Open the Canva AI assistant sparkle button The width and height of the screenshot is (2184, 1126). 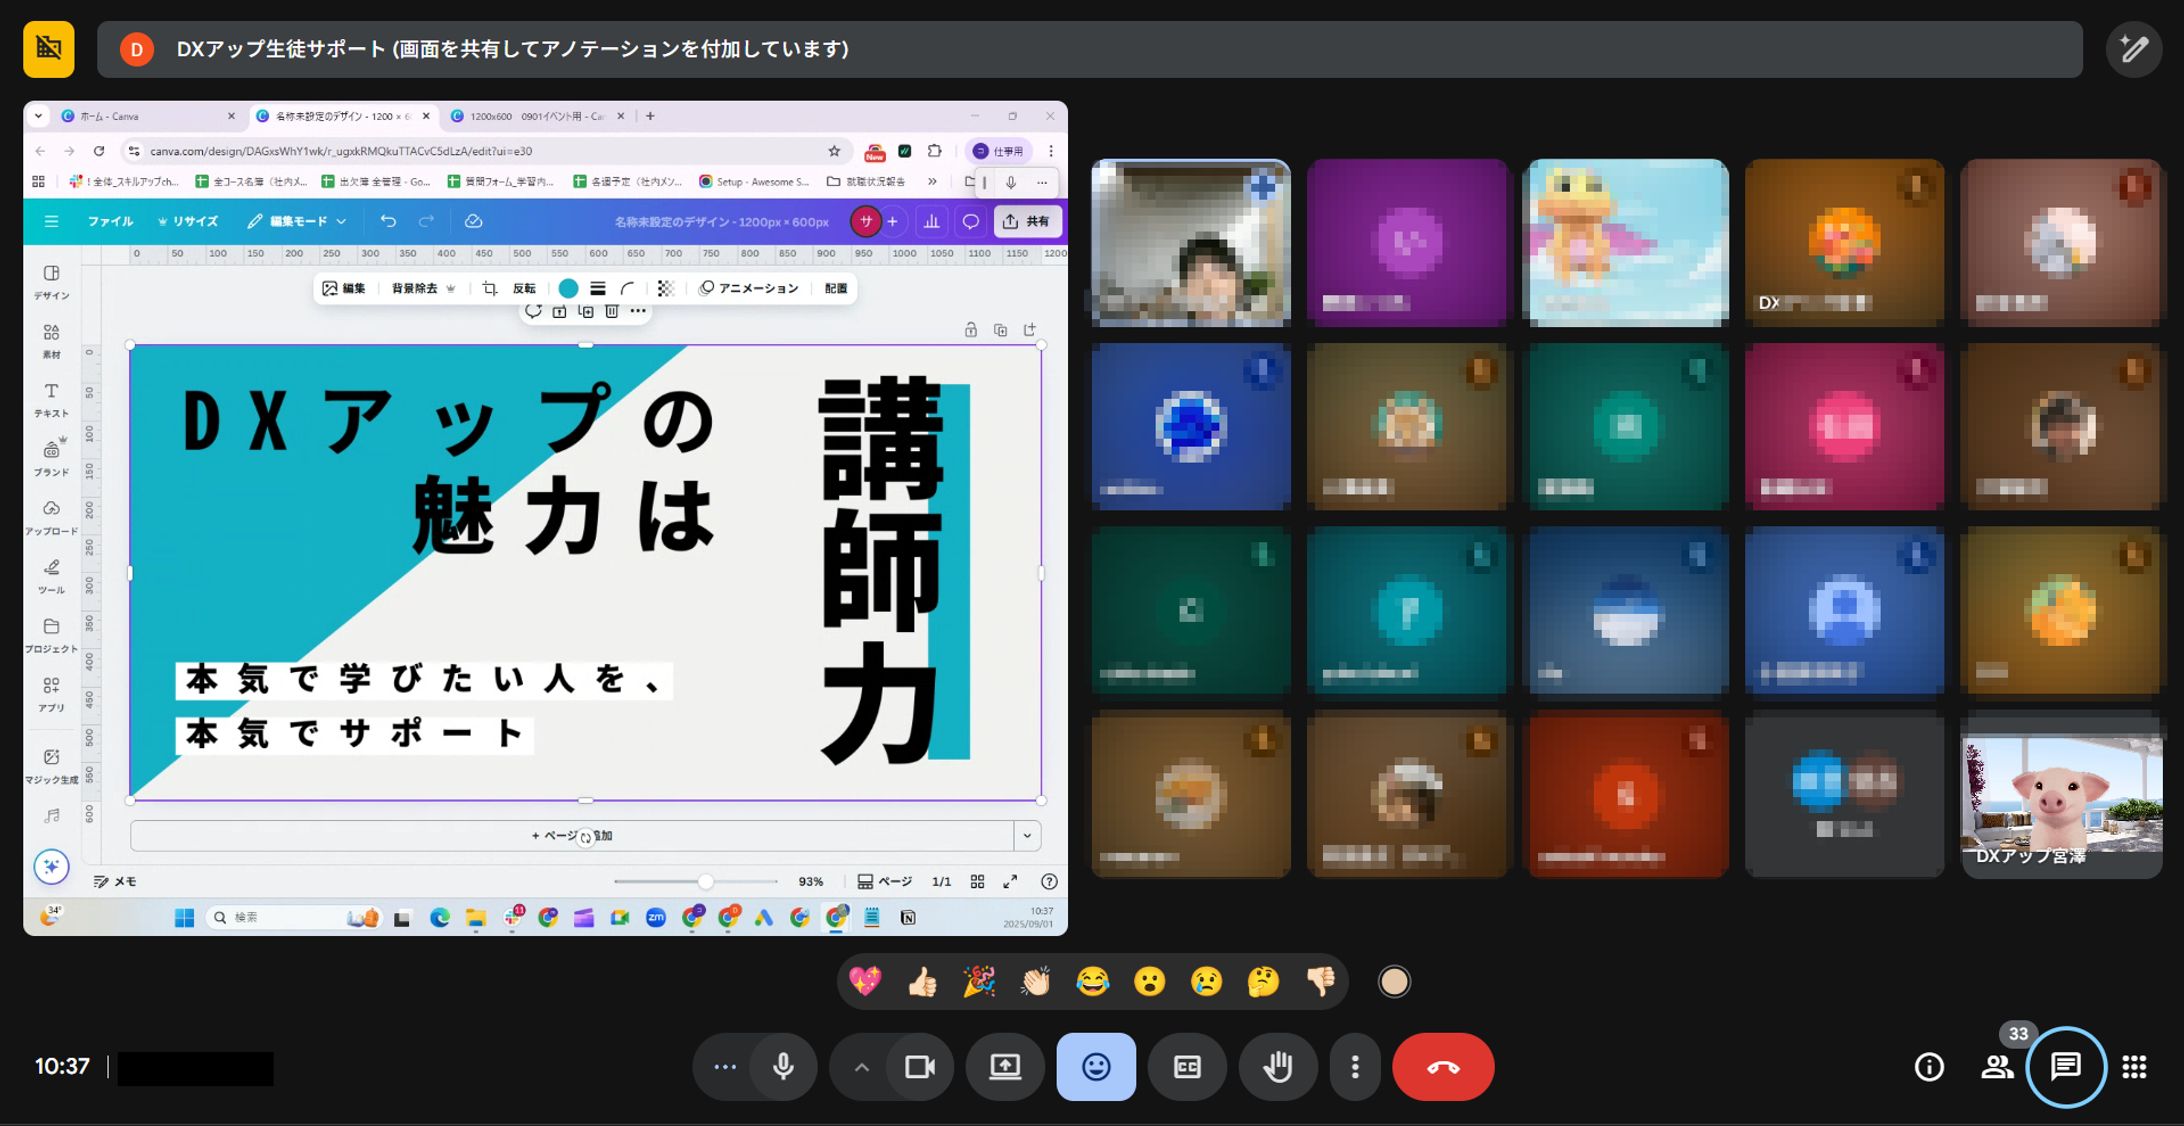tap(51, 866)
